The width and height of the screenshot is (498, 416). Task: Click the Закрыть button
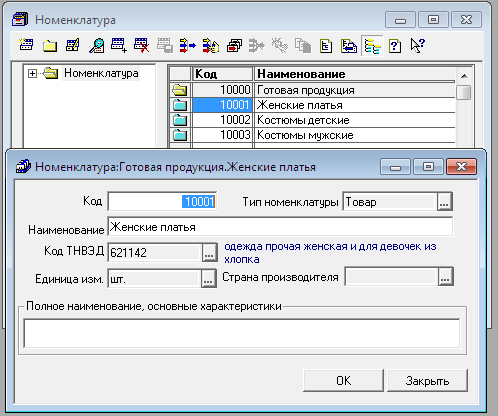427,380
